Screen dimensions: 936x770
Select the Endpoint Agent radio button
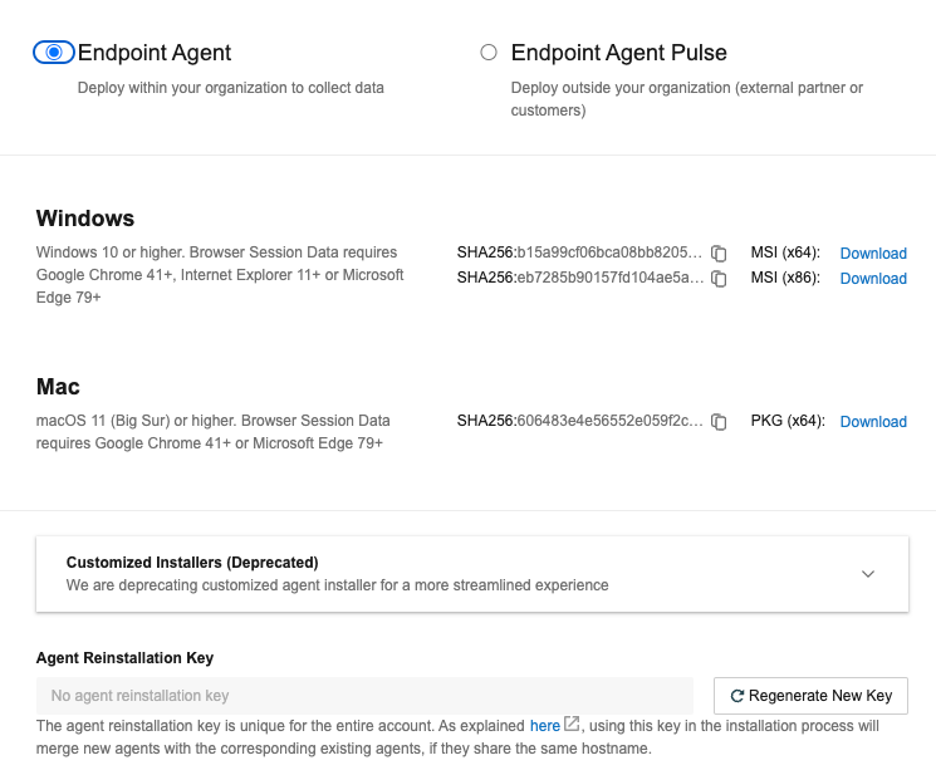54,52
